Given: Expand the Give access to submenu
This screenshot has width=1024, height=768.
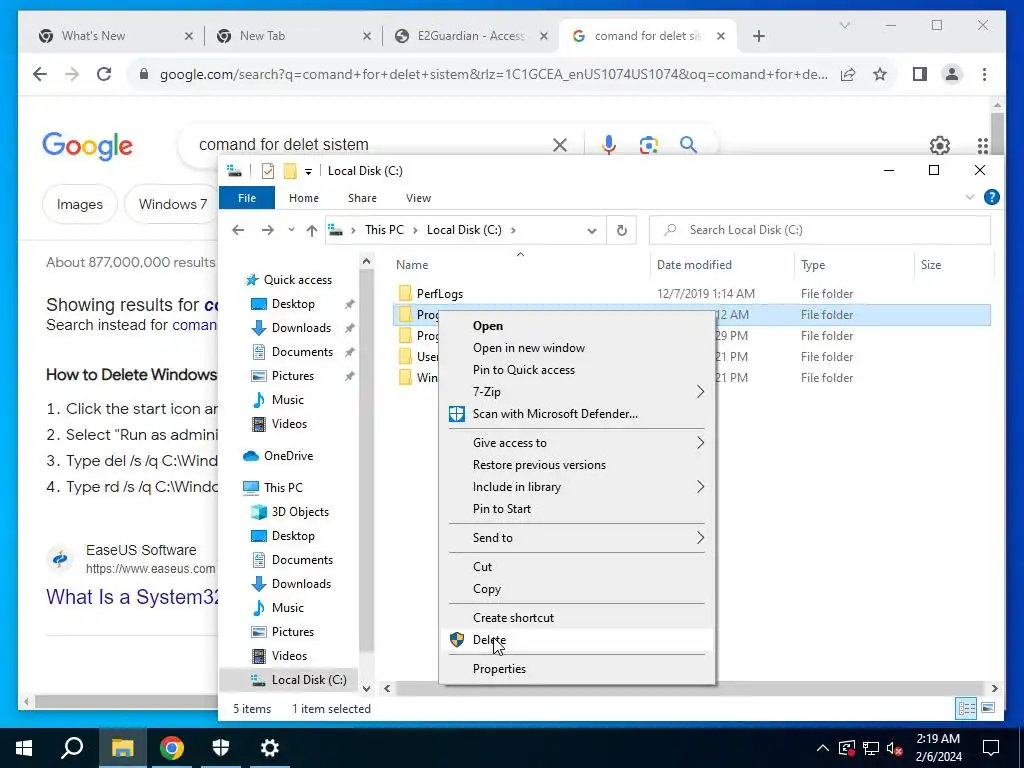Looking at the screenshot, I should pos(577,443).
